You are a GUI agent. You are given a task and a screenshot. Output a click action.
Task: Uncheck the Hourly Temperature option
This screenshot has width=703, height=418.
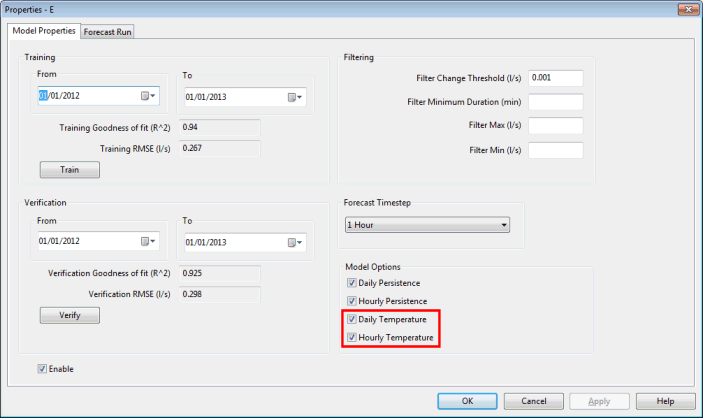click(352, 337)
